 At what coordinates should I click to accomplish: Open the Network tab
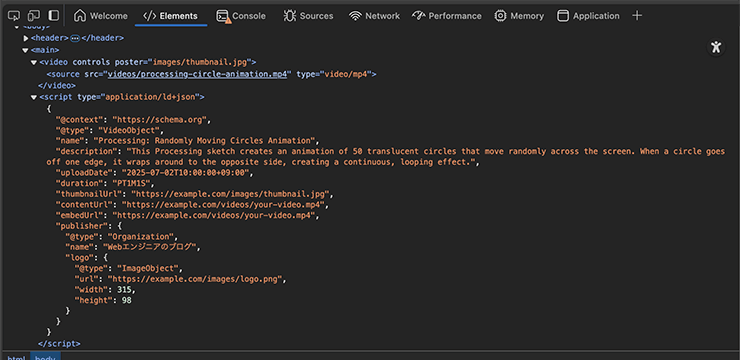click(x=374, y=16)
